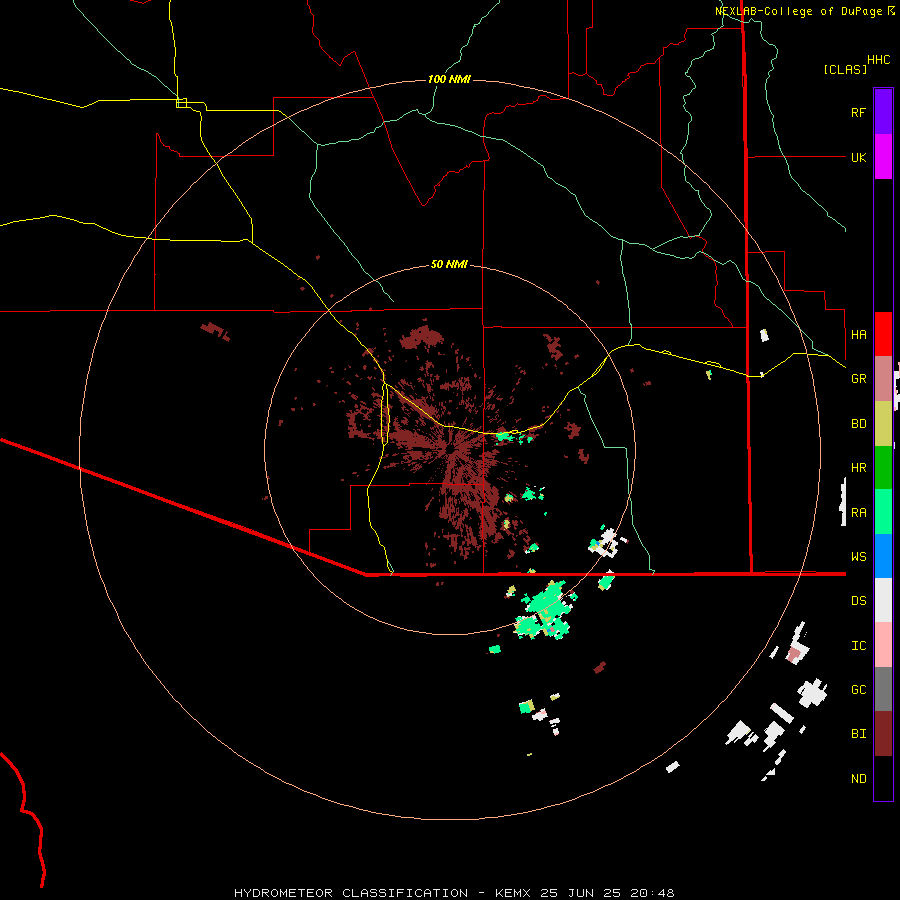Click the RA legend label
The image size is (900, 900).
858,513
